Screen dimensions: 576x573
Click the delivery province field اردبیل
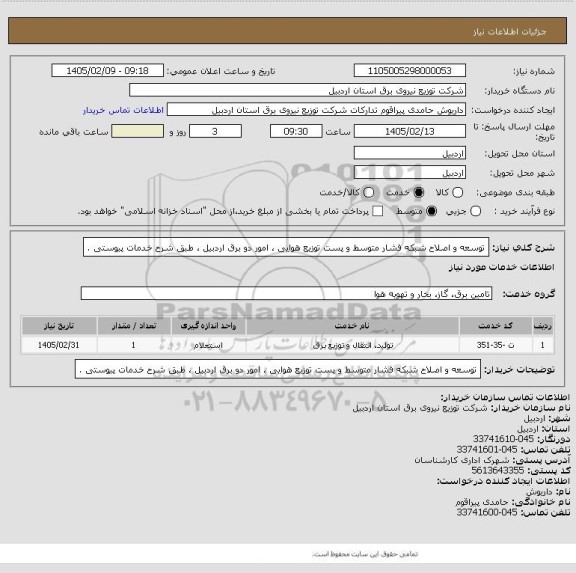coord(410,153)
